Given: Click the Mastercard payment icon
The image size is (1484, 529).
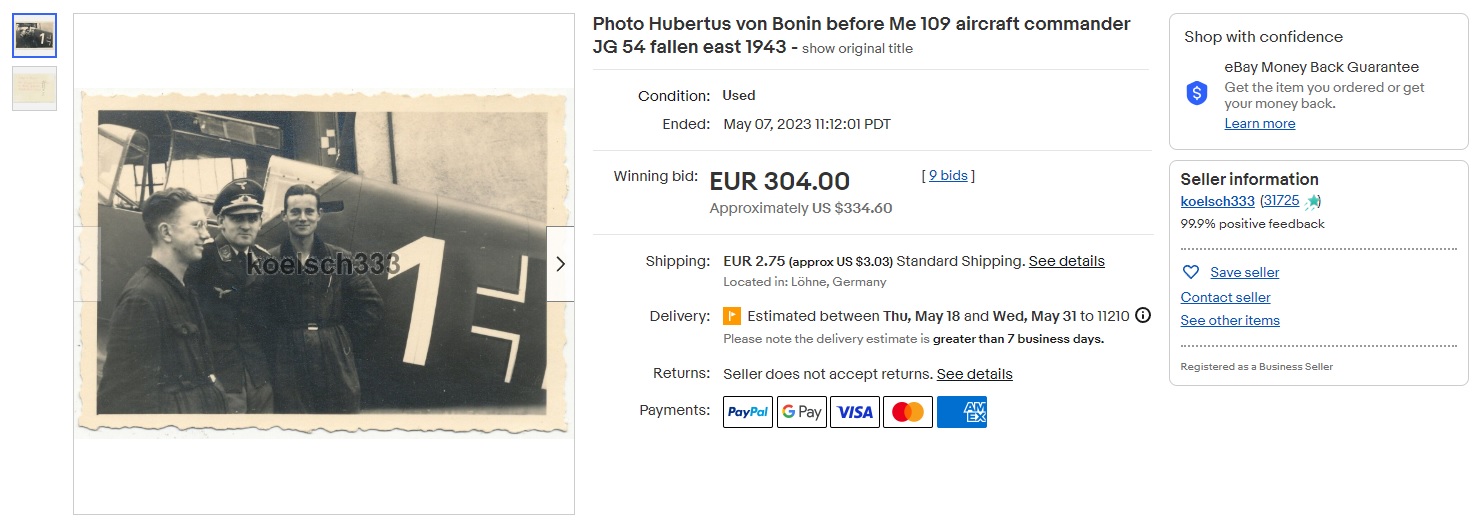Looking at the screenshot, I should click(908, 412).
